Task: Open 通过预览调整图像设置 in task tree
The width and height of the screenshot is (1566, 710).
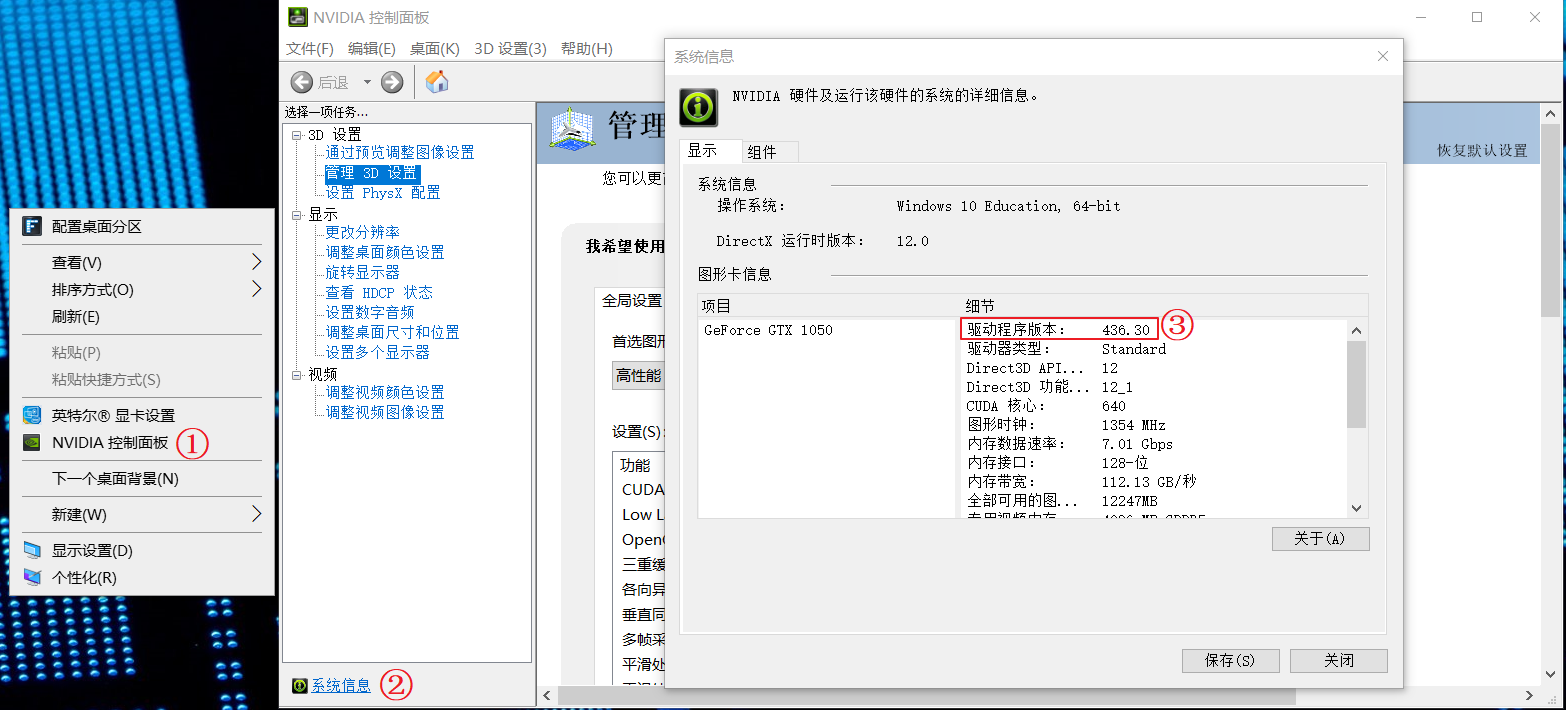Action: (400, 153)
